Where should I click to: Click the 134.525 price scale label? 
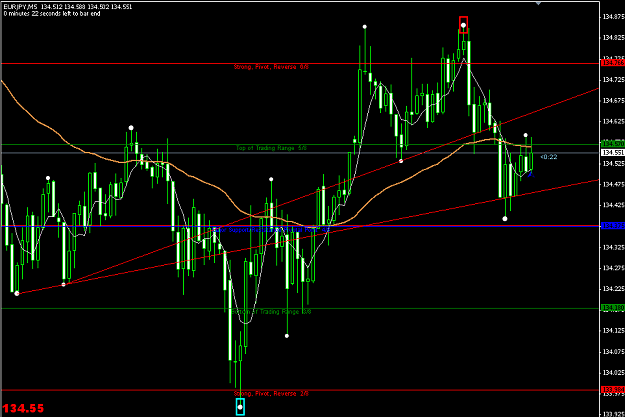tap(613, 163)
